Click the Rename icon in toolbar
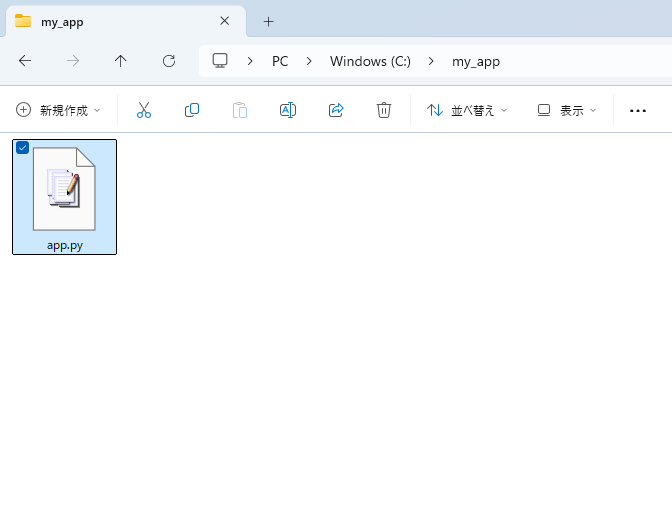The width and height of the screenshot is (672, 507). [x=288, y=110]
